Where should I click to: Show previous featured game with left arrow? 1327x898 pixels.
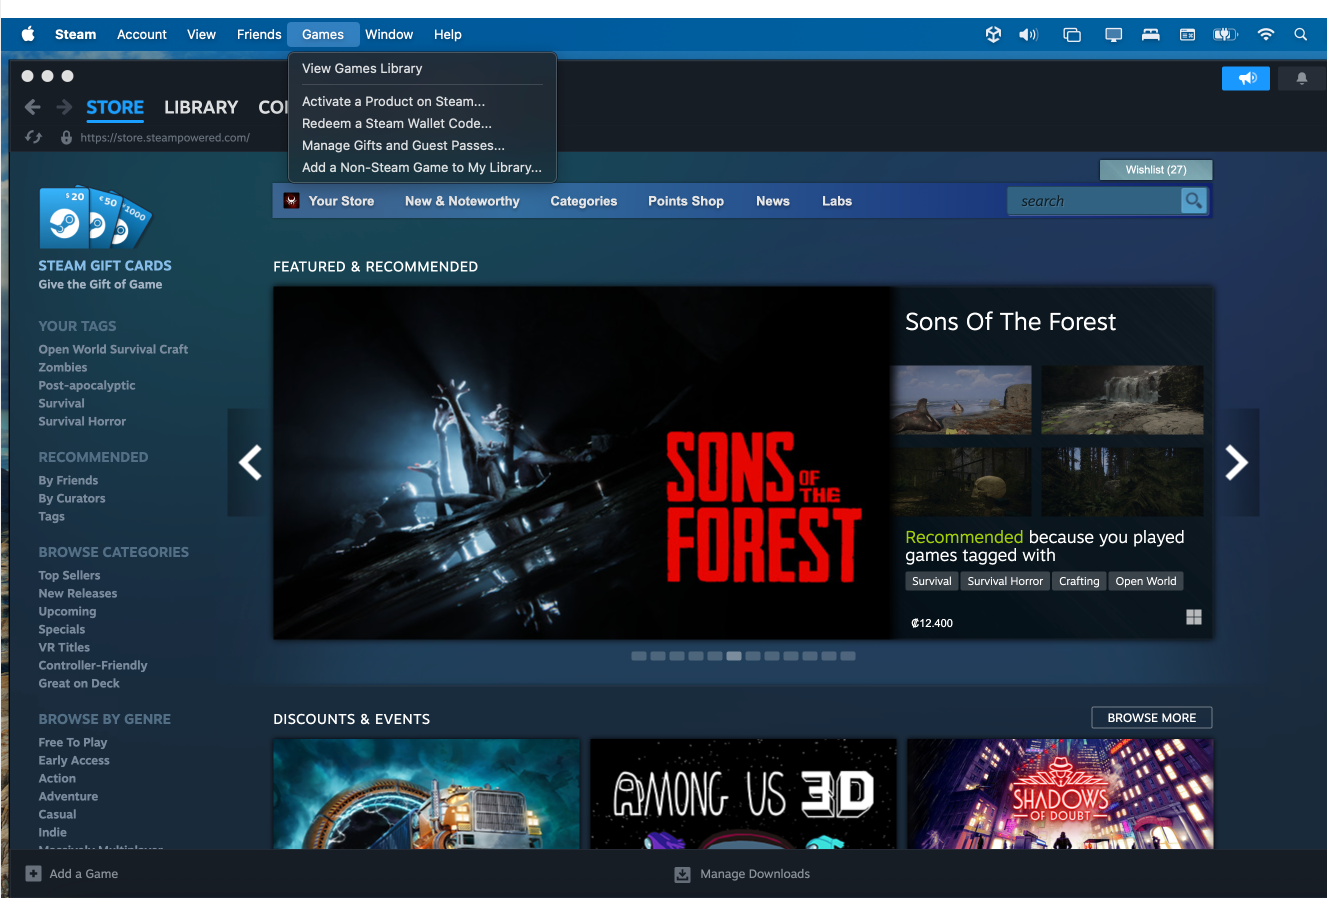click(250, 462)
